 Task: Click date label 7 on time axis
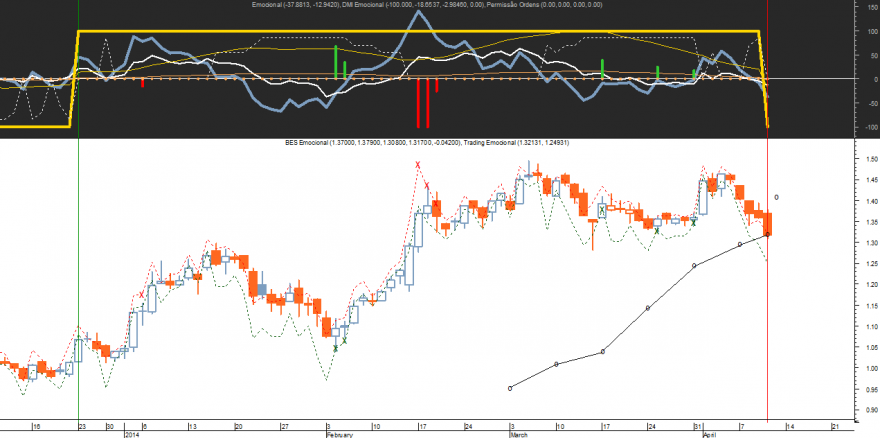tap(742, 426)
